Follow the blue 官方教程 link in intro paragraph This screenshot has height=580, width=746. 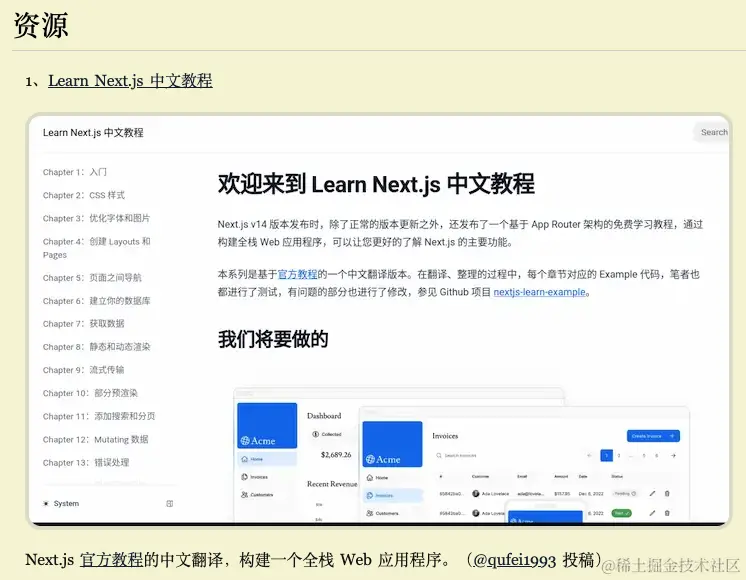pyautogui.click(x=297, y=275)
